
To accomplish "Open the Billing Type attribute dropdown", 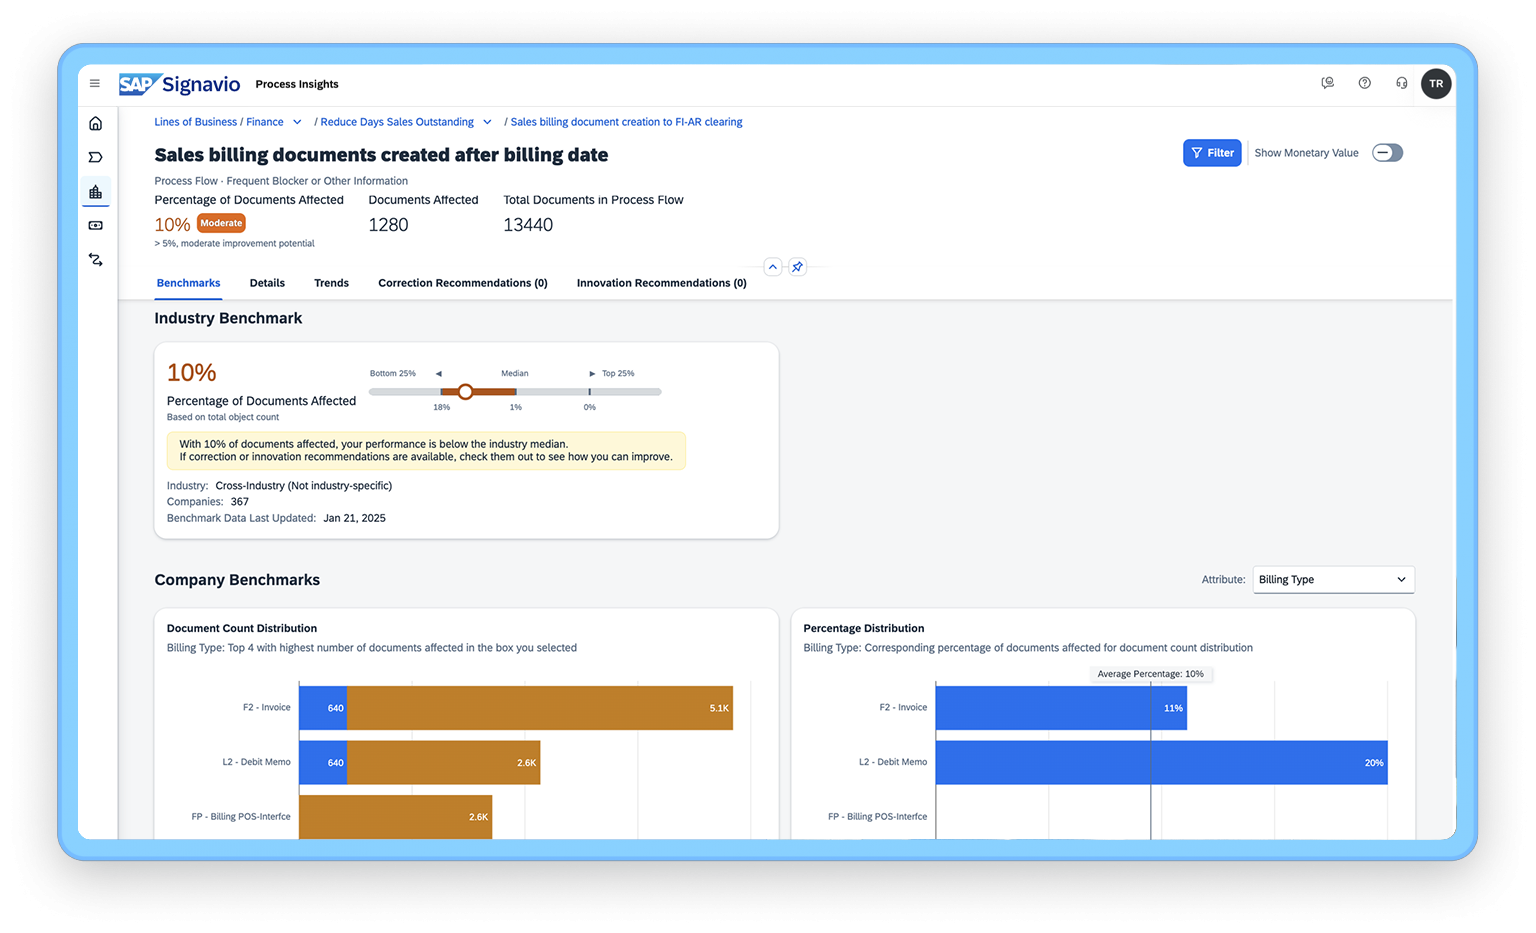I will [1333, 580].
